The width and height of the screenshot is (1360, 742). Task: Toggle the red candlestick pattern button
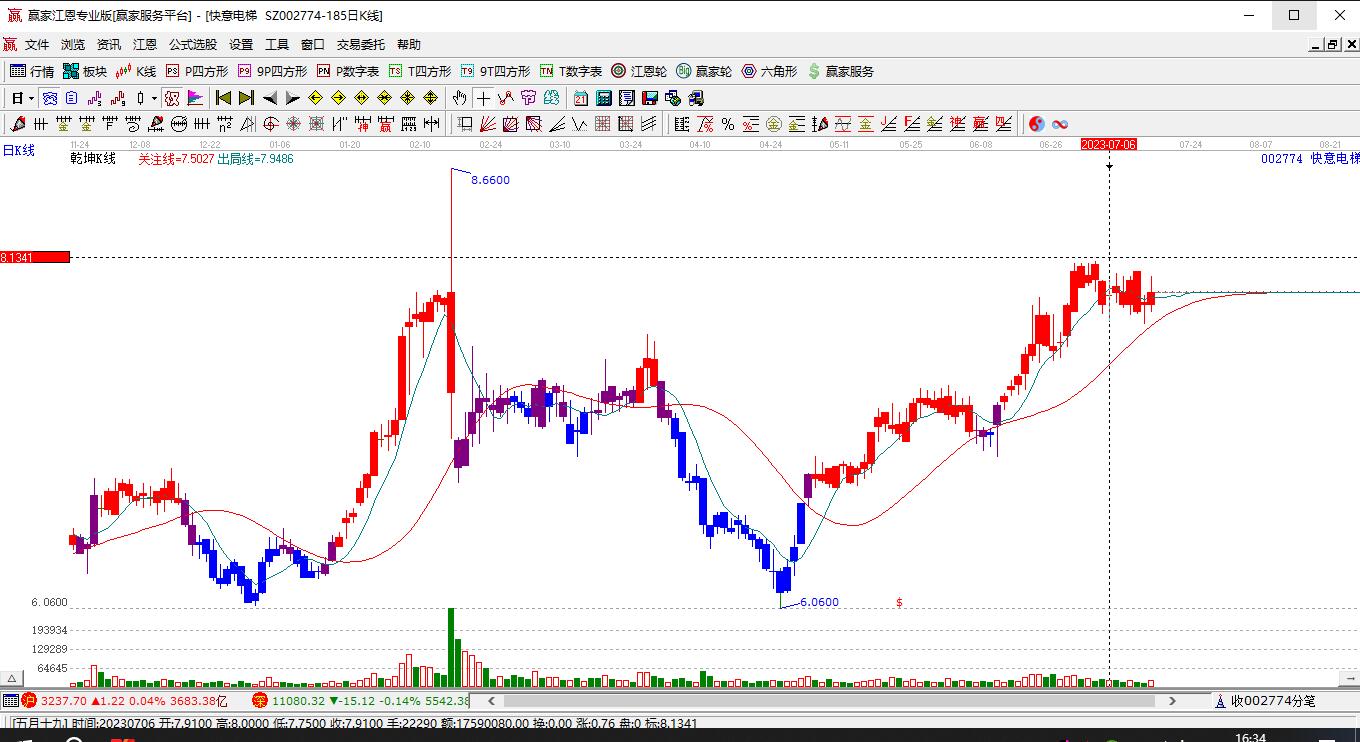tap(118, 98)
